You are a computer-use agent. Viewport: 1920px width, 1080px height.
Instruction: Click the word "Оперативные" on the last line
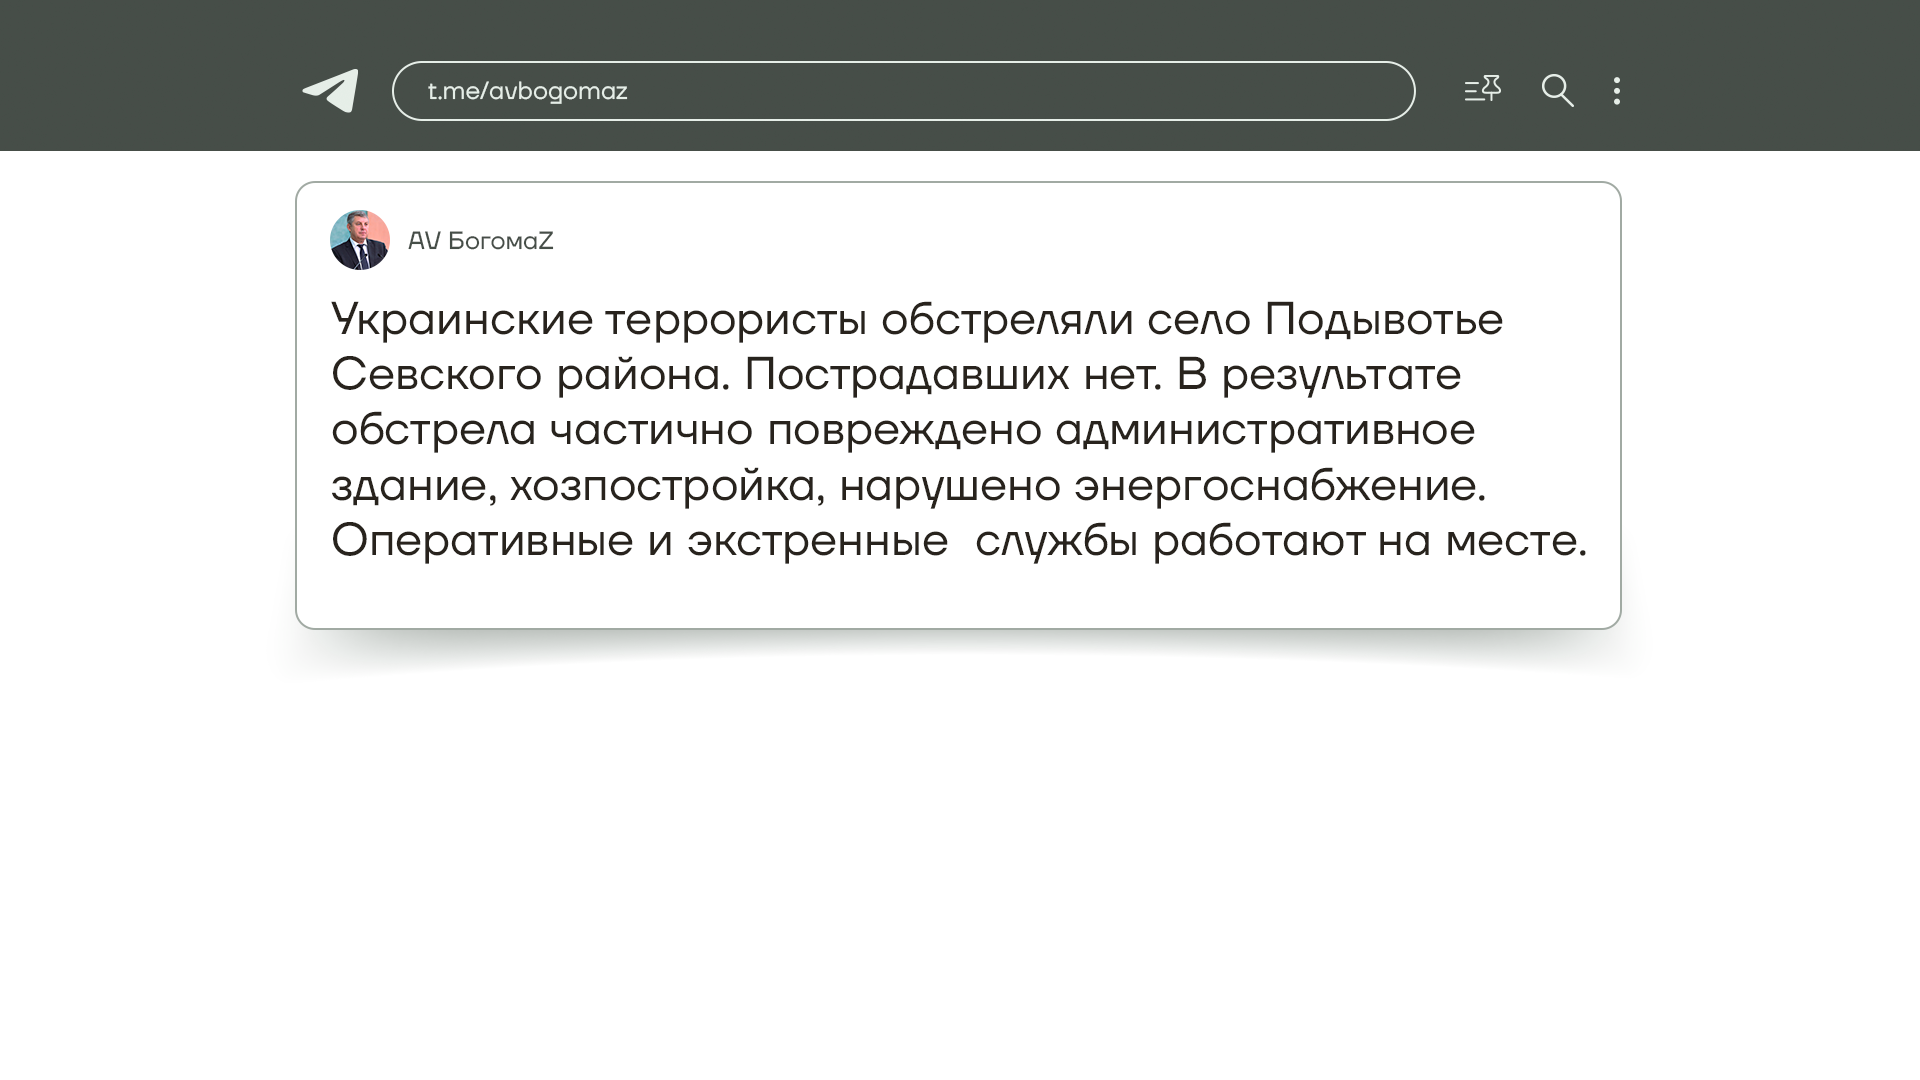point(482,541)
